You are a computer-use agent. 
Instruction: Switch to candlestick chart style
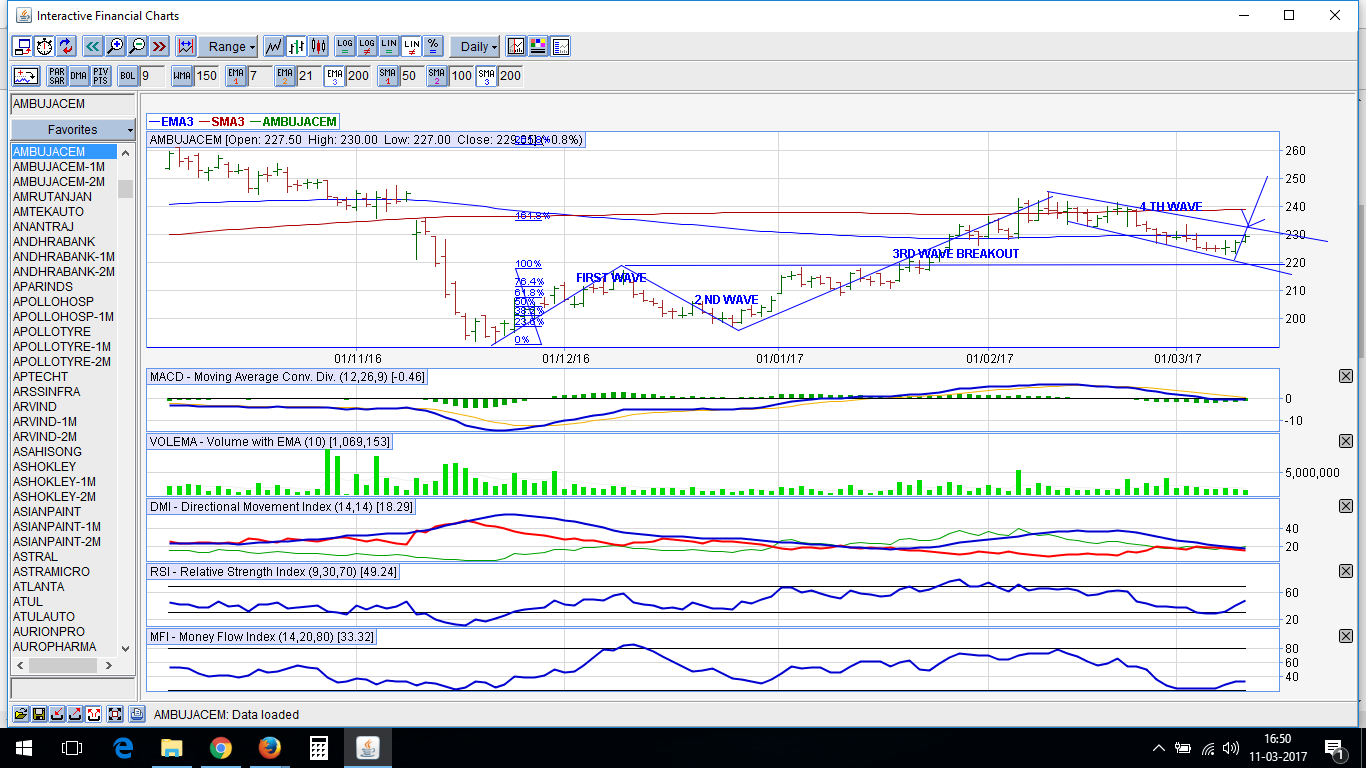click(318, 46)
